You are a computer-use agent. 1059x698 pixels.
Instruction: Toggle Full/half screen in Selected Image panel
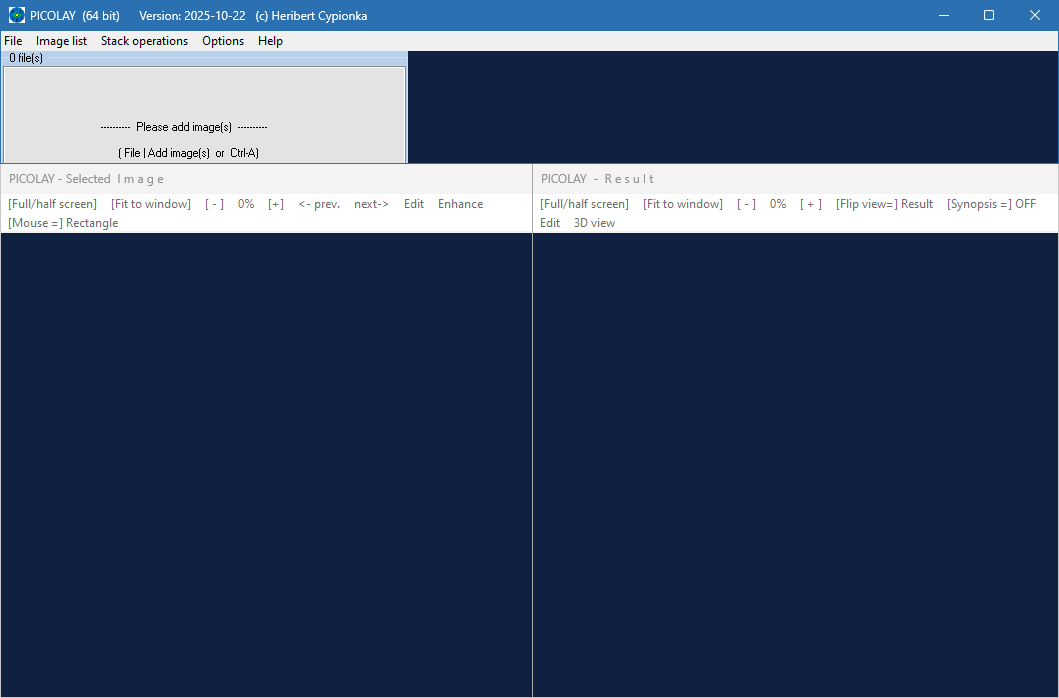[x=52, y=204]
